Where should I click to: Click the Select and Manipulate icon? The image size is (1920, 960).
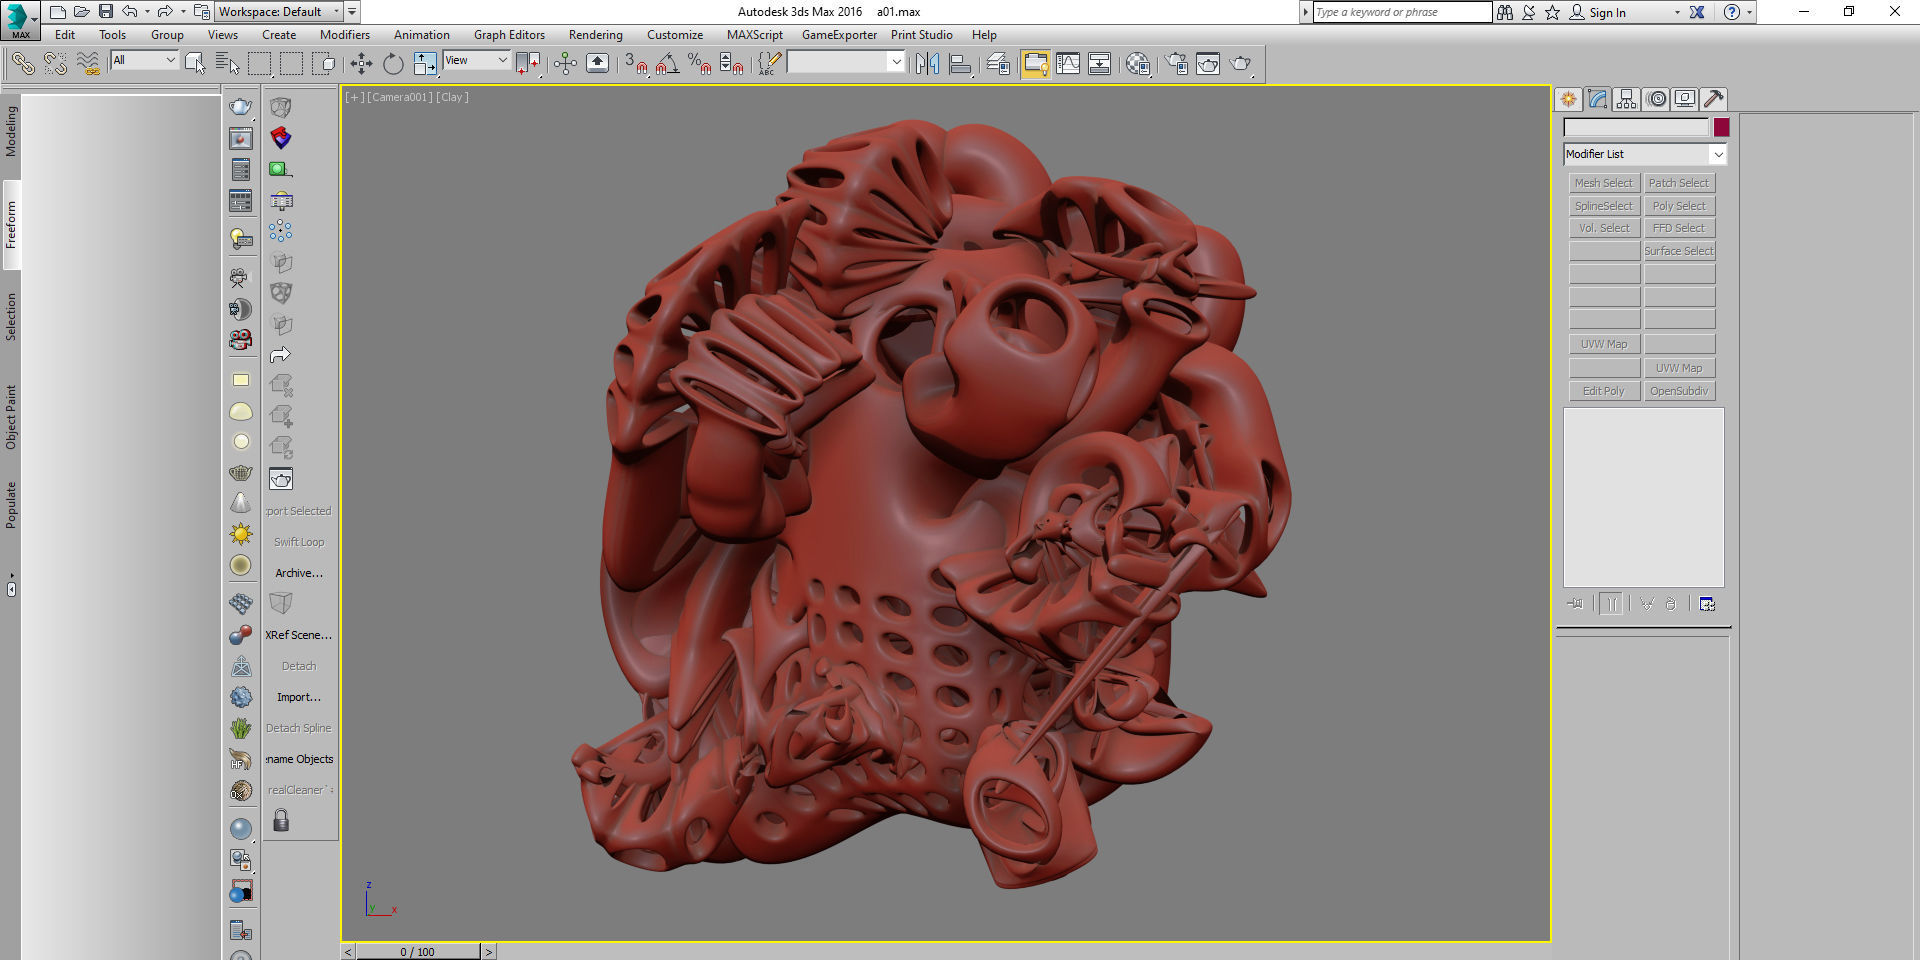coord(565,64)
